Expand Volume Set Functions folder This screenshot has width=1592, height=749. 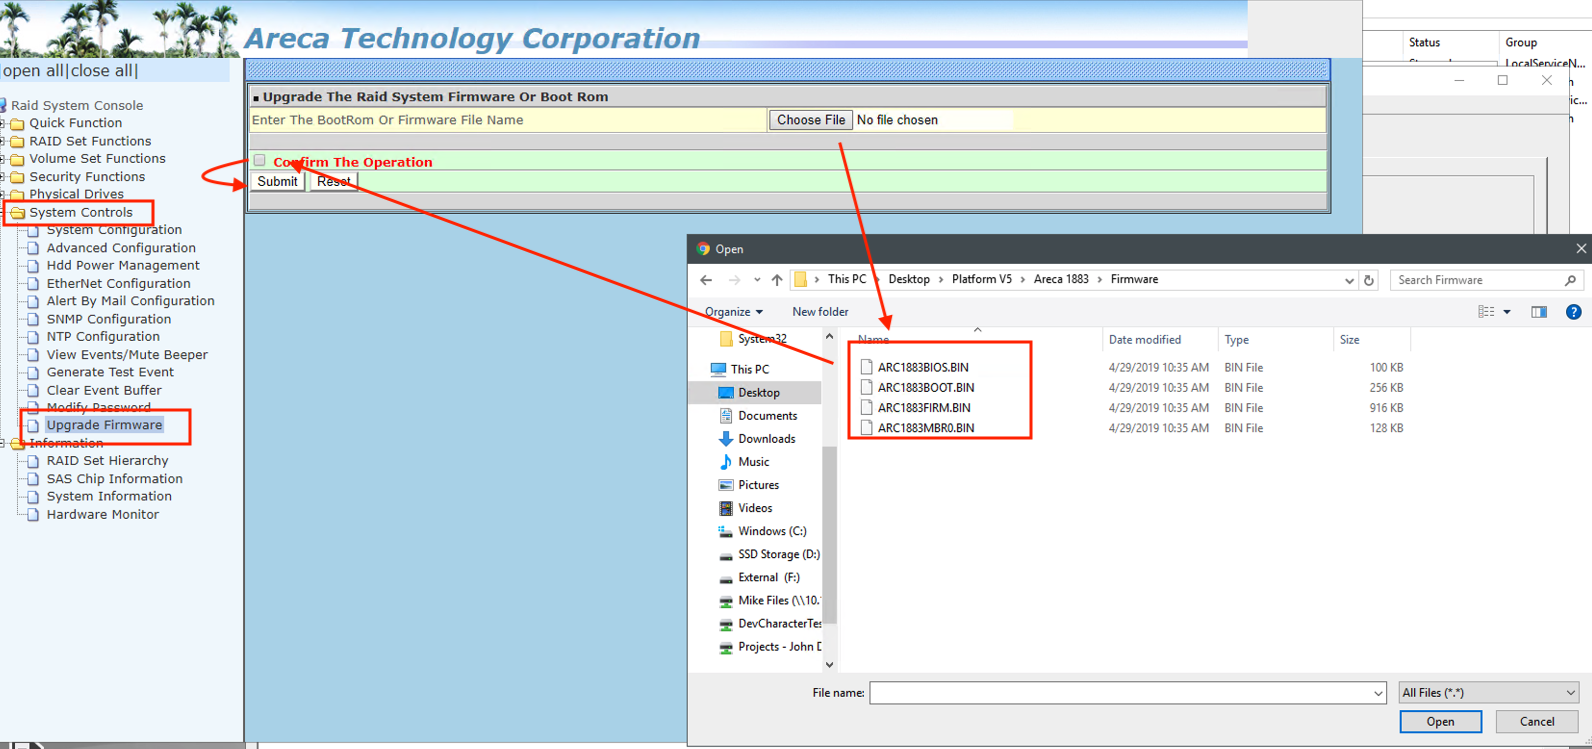[x=3, y=159]
